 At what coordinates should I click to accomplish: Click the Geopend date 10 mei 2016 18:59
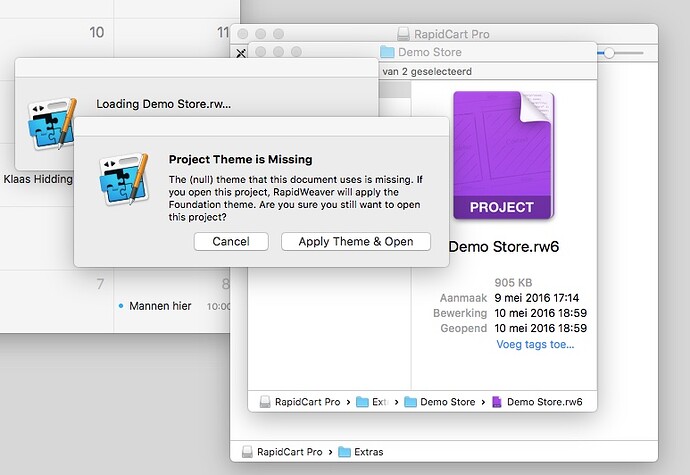[x=540, y=328]
